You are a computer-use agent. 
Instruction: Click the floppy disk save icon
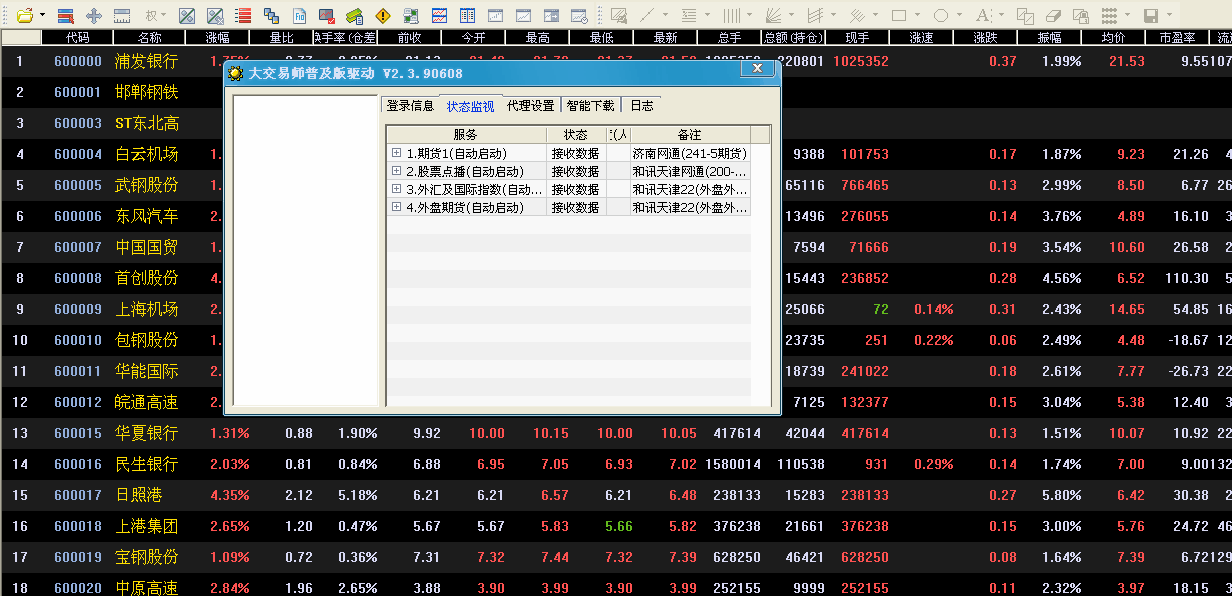point(1151,16)
